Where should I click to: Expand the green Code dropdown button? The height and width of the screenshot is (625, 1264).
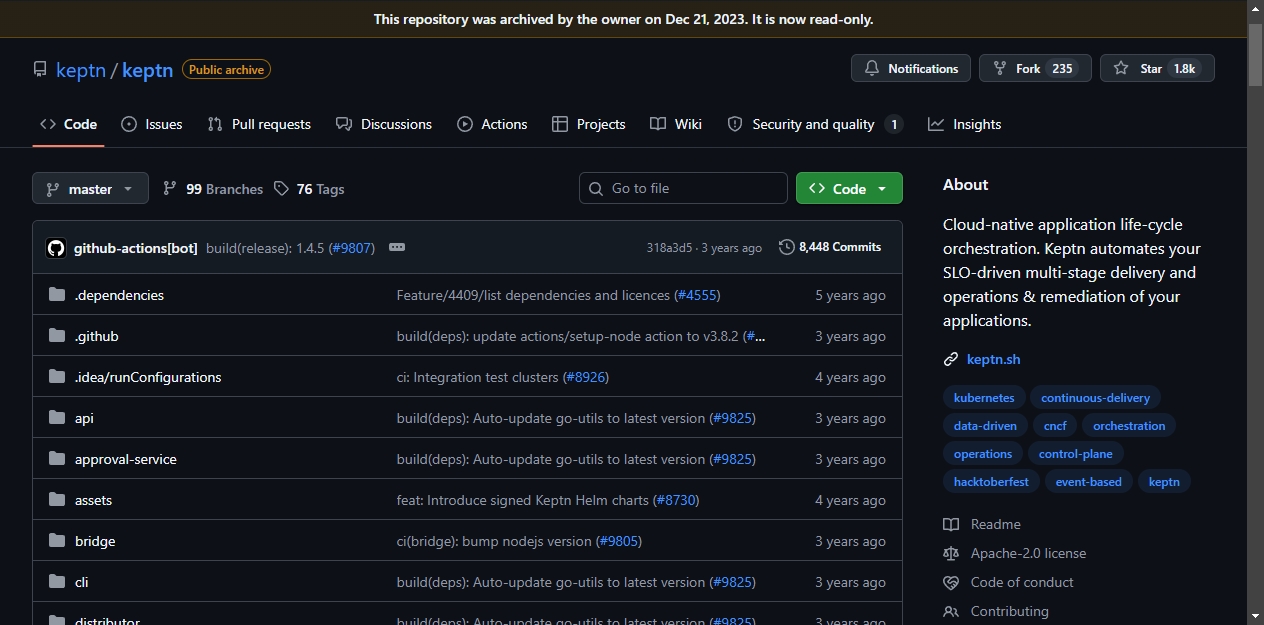click(x=849, y=188)
